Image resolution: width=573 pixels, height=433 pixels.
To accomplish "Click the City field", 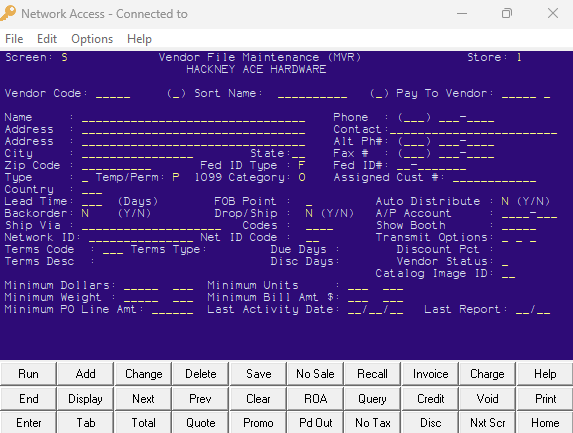I will [137, 154].
